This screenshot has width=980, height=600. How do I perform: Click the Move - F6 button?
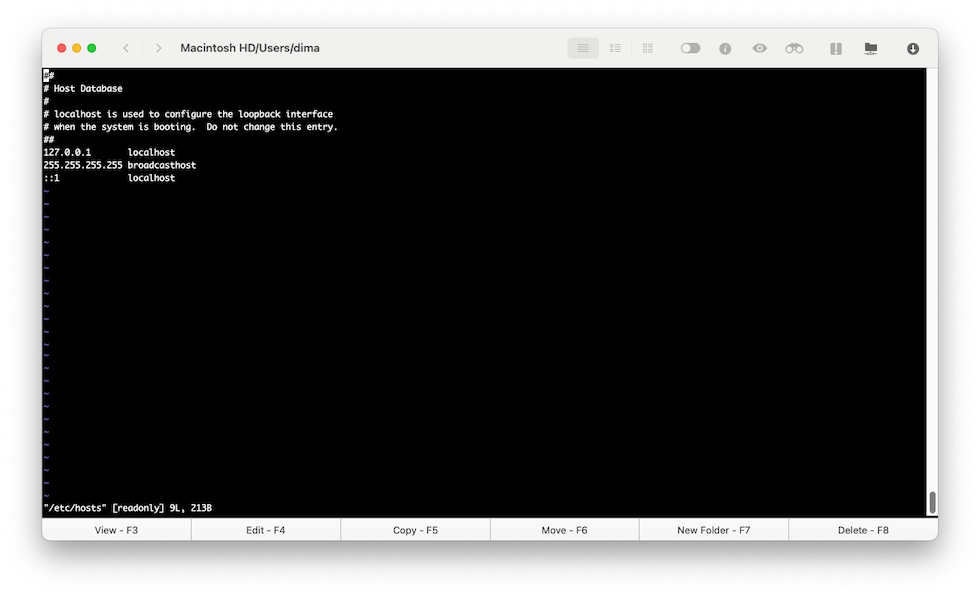(x=564, y=530)
